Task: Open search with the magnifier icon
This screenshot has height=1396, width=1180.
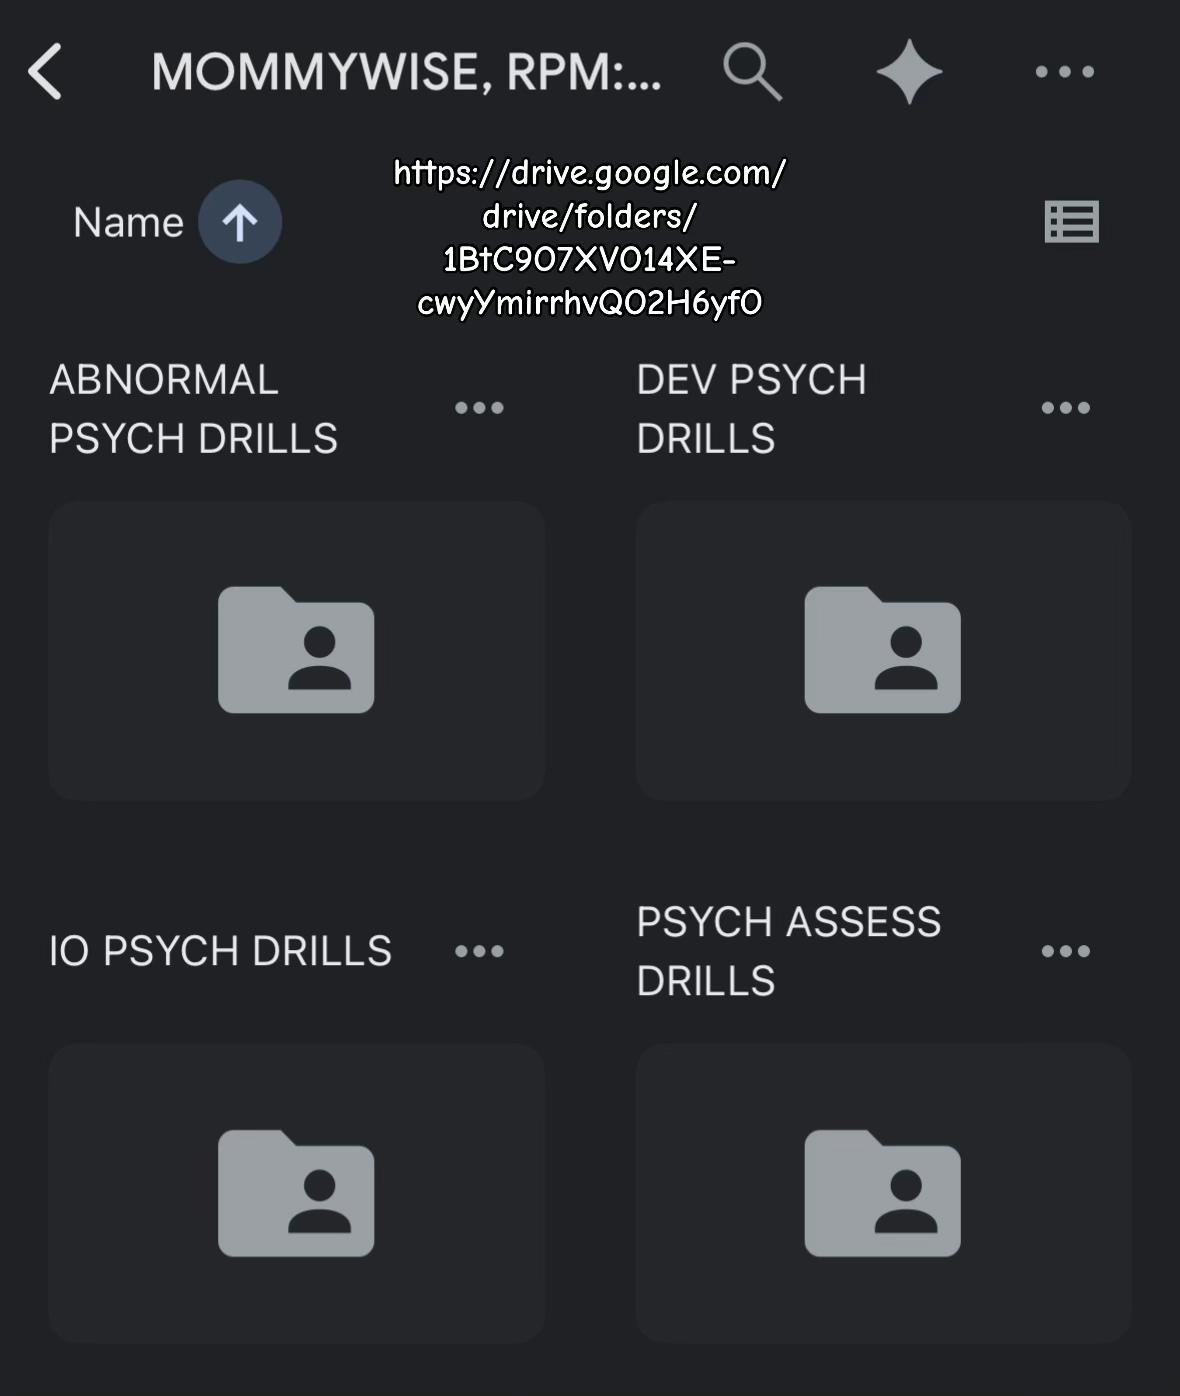Action: click(x=752, y=72)
